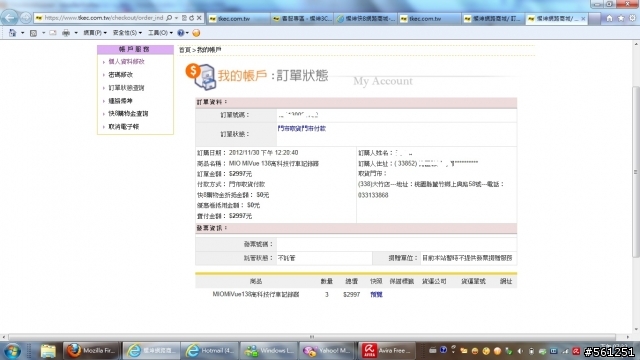
Task: Click the IE Home icon at top right
Action: point(609,18)
